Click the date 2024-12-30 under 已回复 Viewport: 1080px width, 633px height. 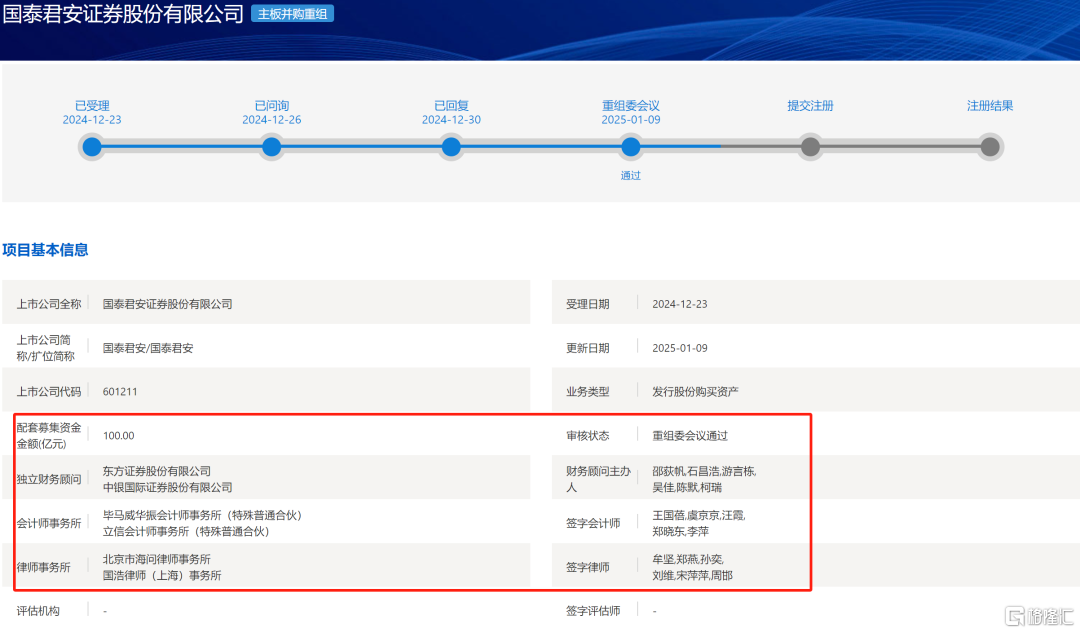tap(451, 120)
